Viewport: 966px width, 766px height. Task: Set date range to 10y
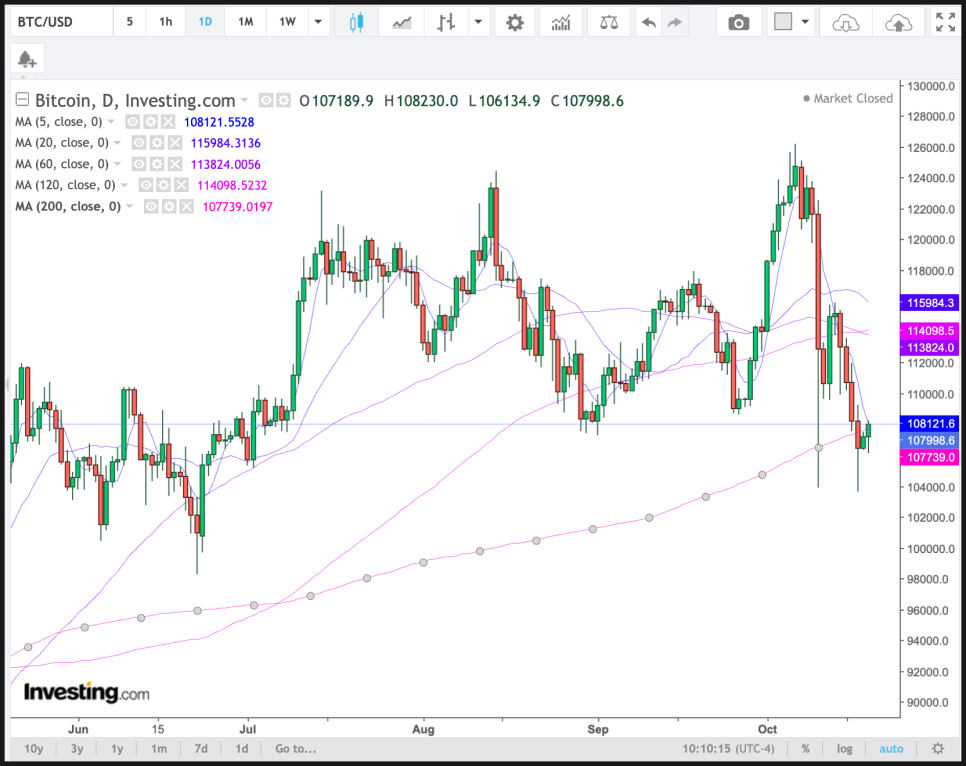[33, 749]
